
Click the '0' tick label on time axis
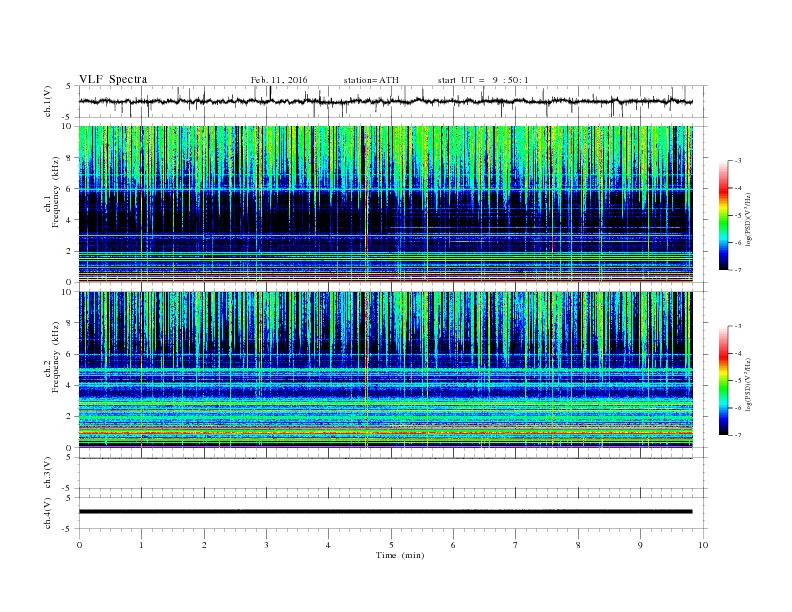(79, 545)
